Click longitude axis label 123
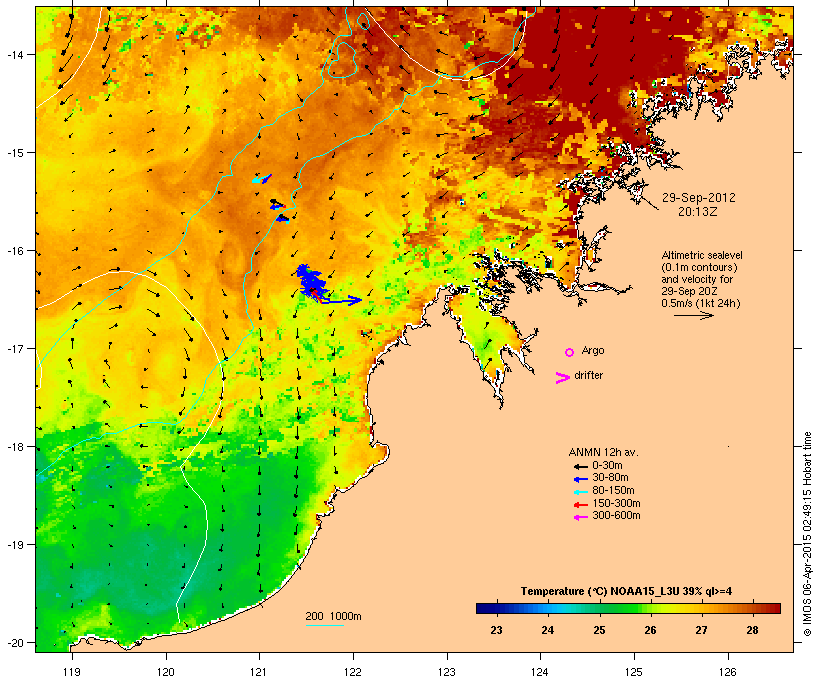This screenshot has width=820, height=680. pyautogui.click(x=447, y=672)
